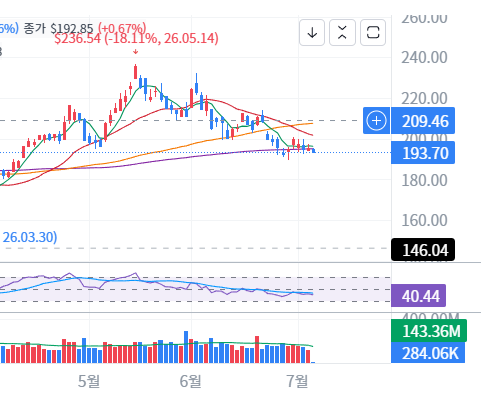
Task: Click the 146.04 black price label
Action: tap(423, 250)
